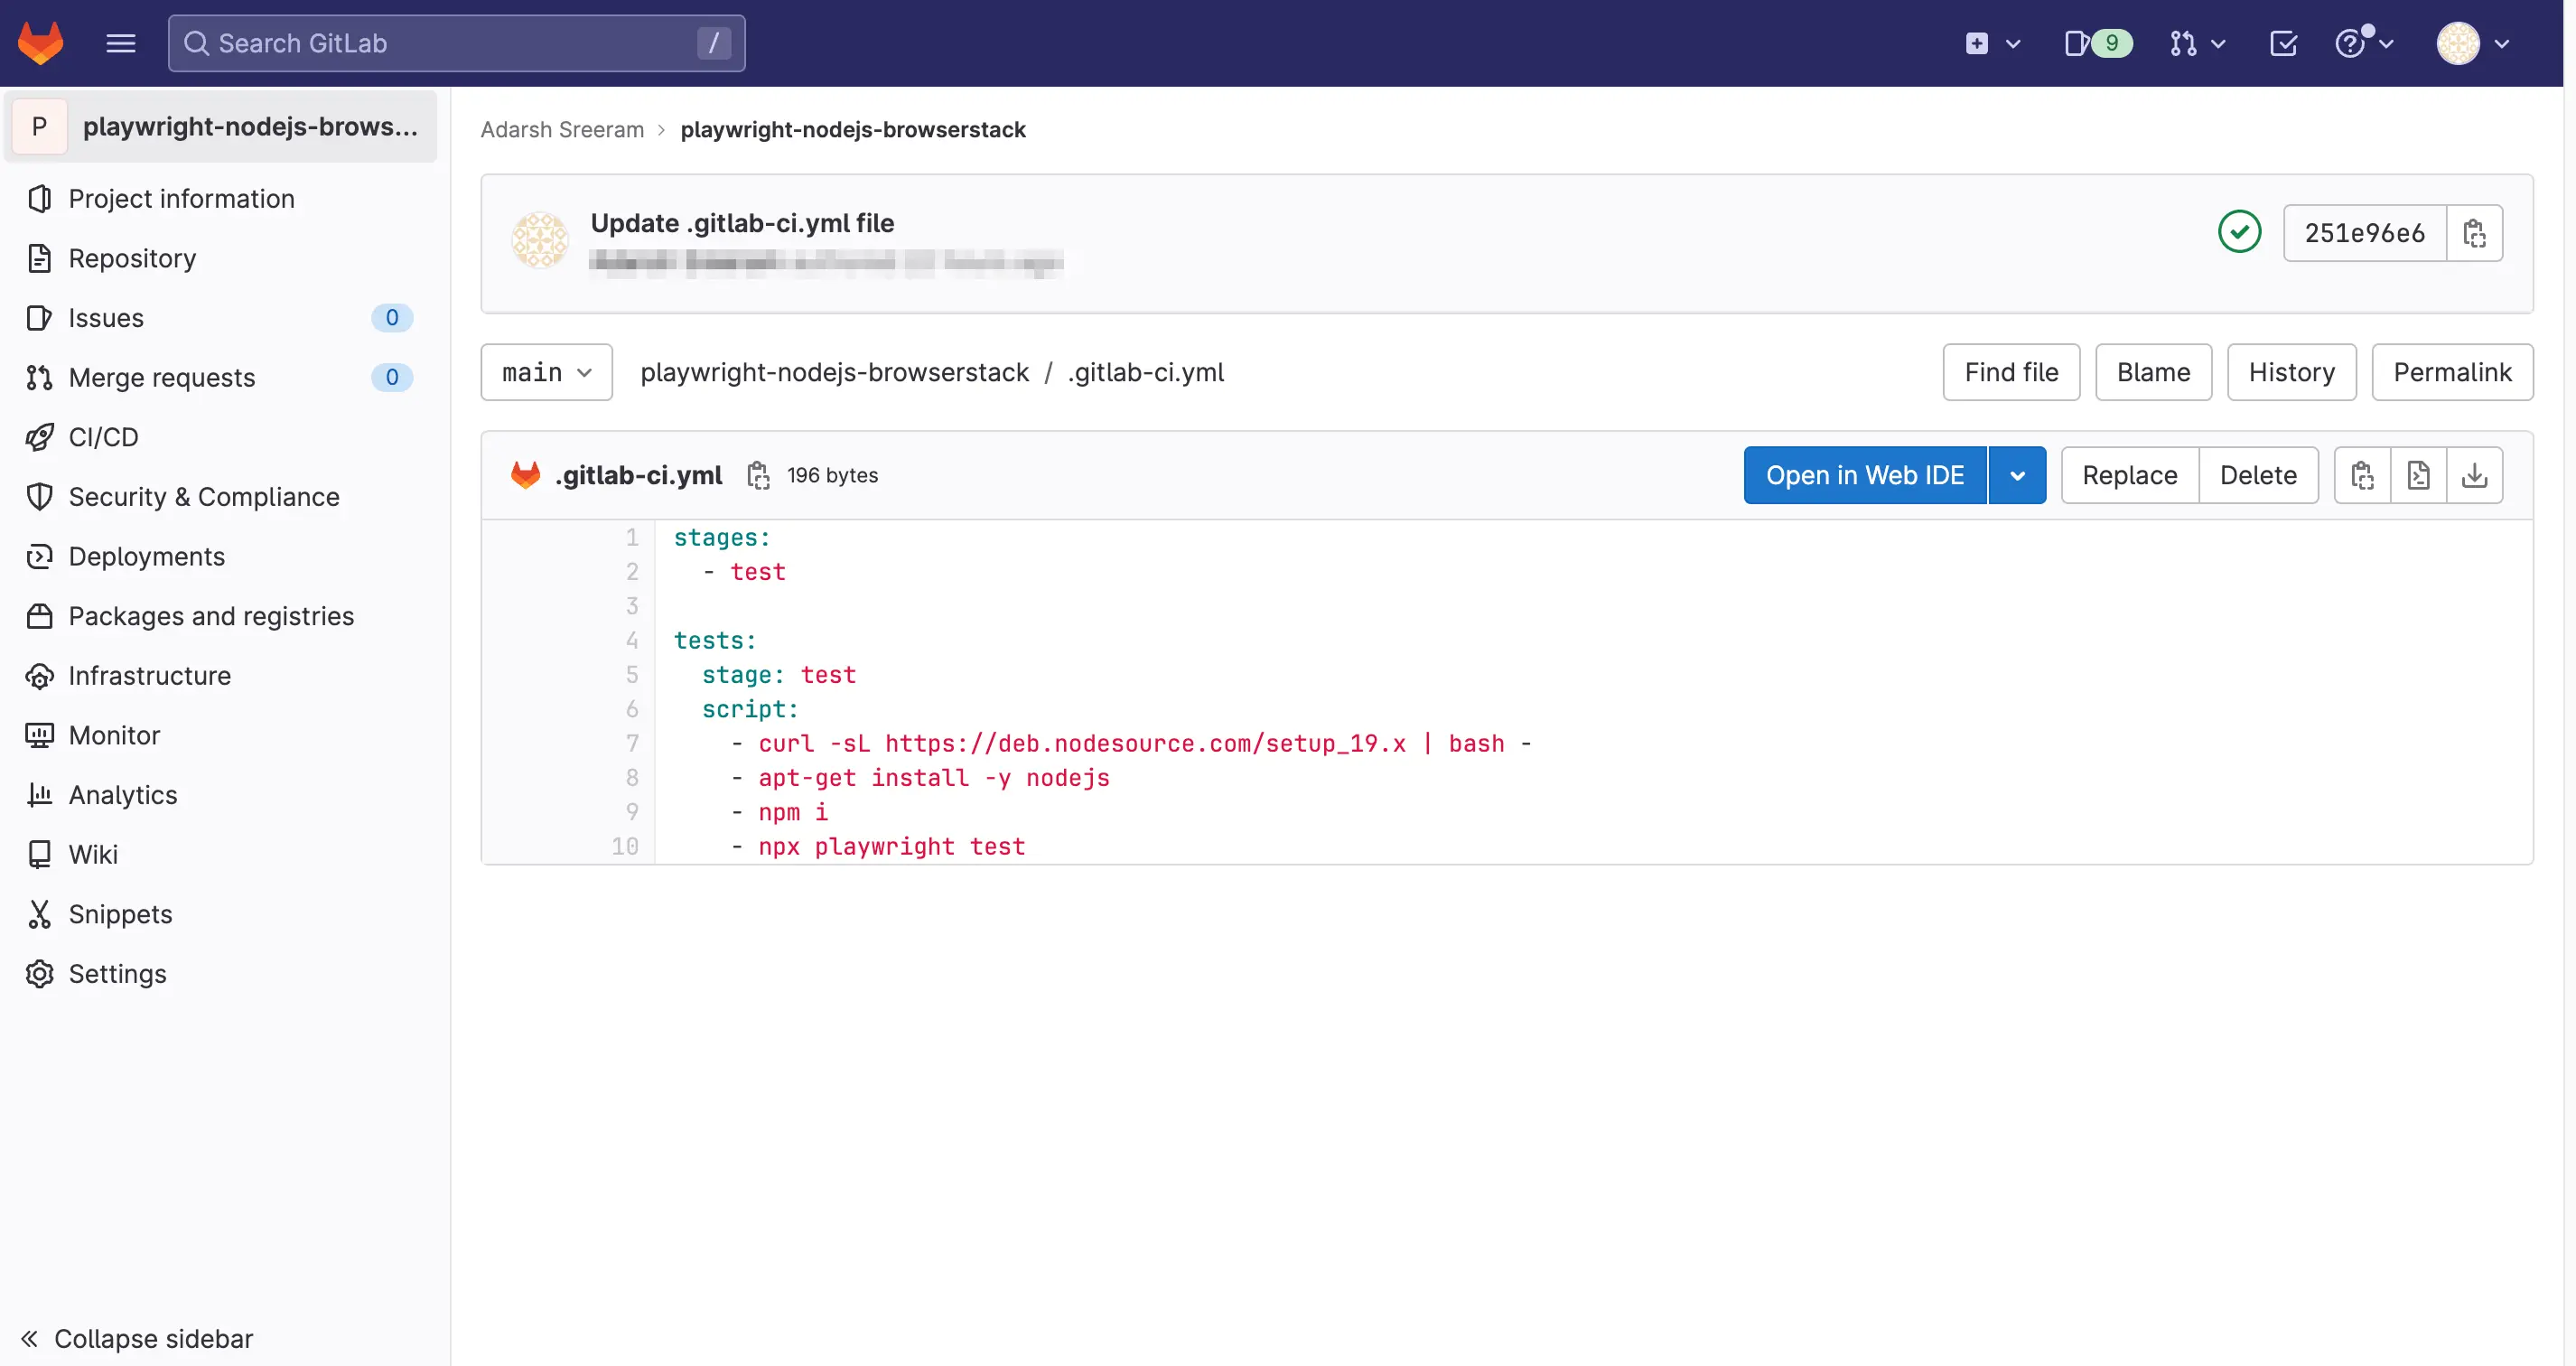Screen dimensions: 2576x1366
Task: Click the green pipeline passed status icon
Action: click(x=2239, y=233)
